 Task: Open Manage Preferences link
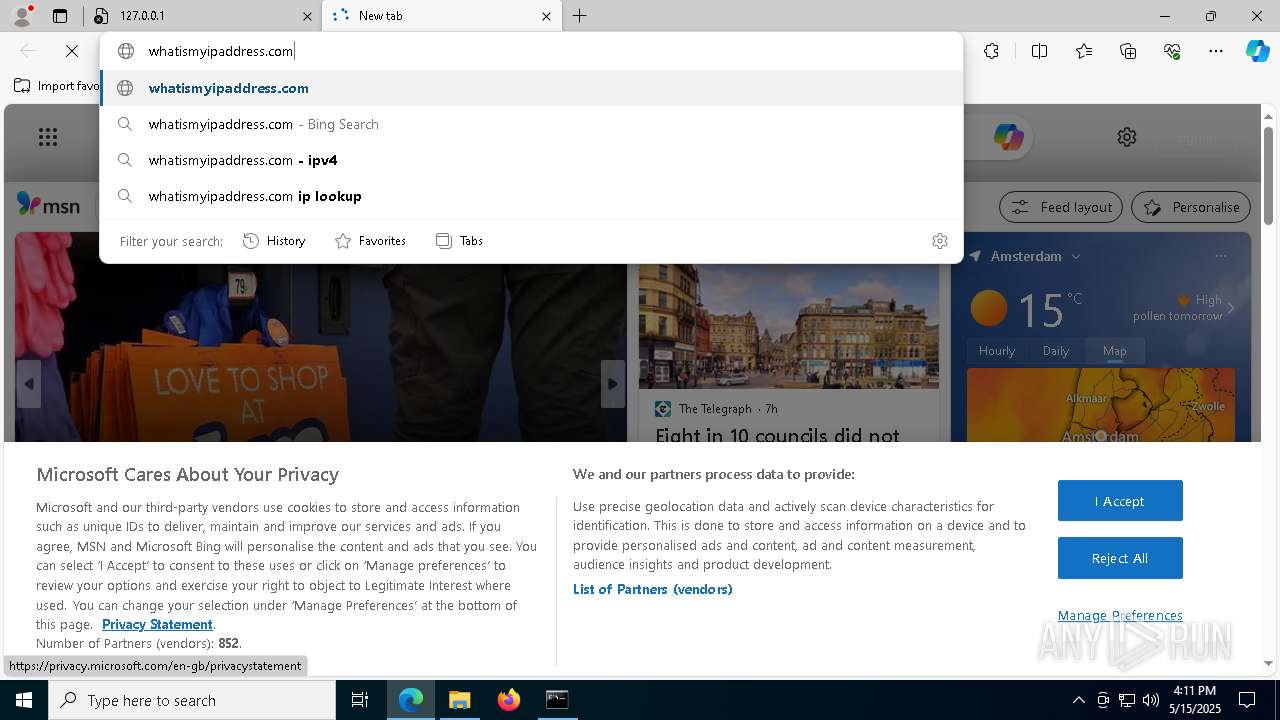(x=1120, y=615)
